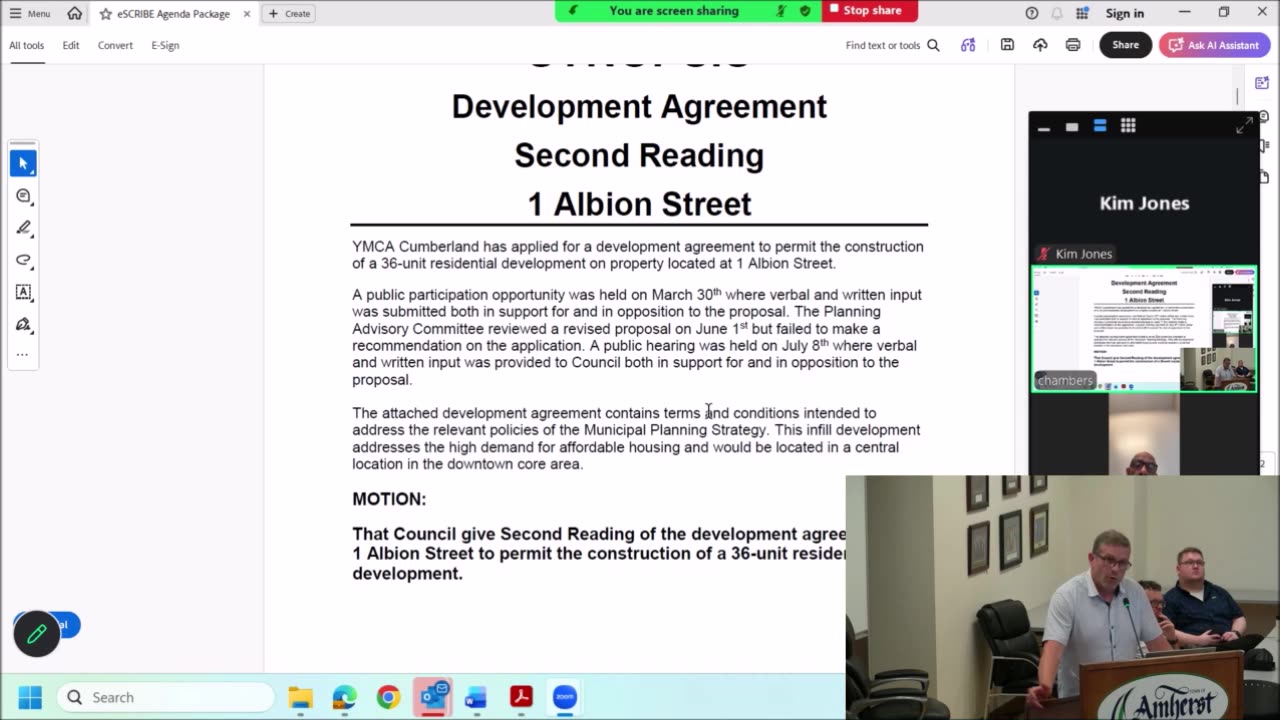The height and width of the screenshot is (720, 1280).
Task: Print the PDF using printer icon
Action: (1073, 45)
